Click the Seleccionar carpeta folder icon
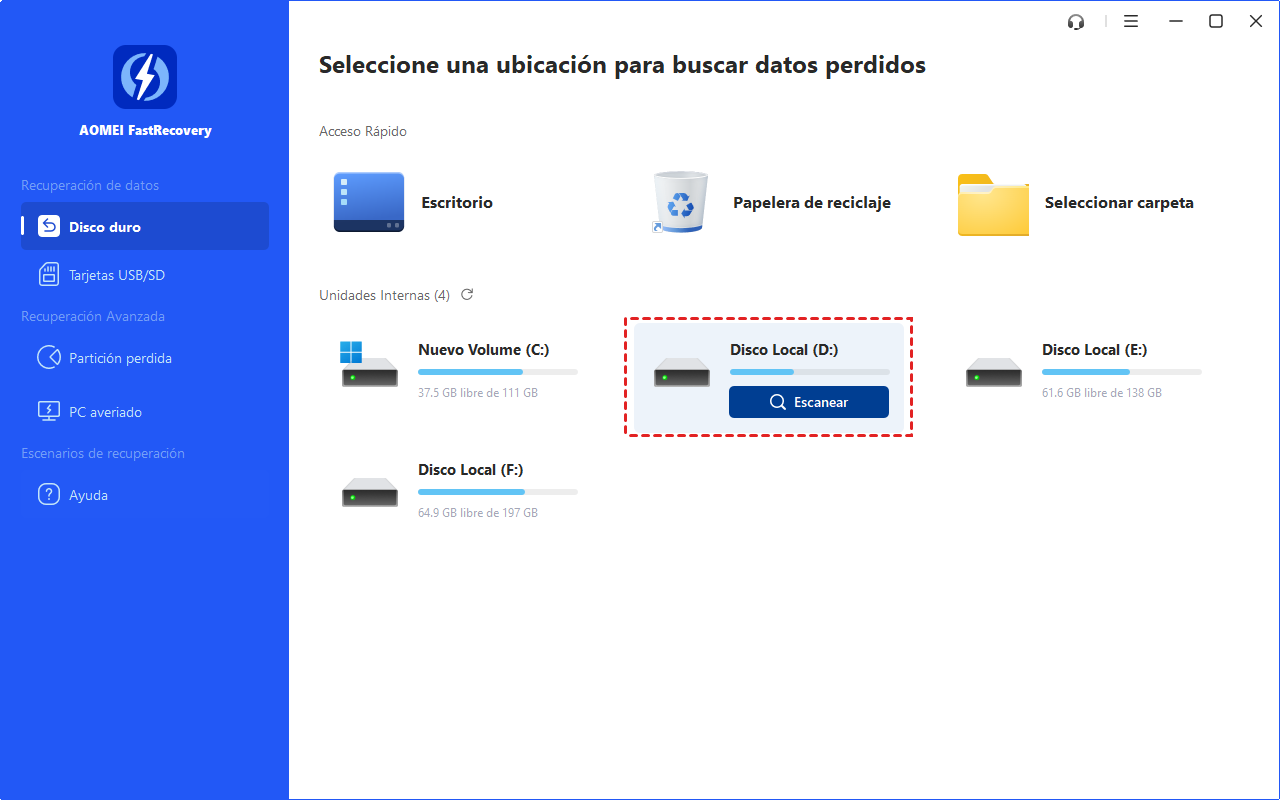This screenshot has height=800, width=1280. [x=992, y=204]
